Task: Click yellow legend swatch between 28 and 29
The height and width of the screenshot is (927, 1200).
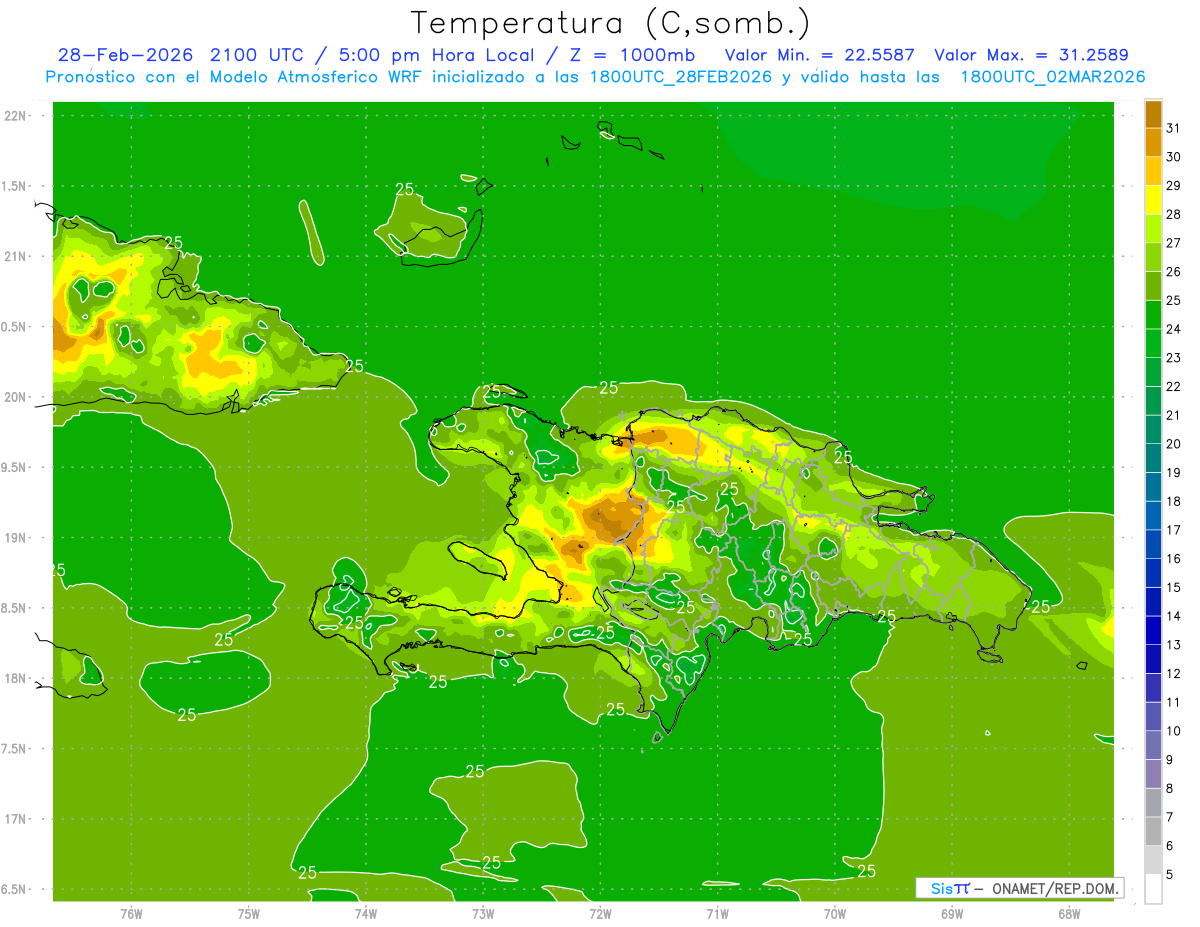Action: [x=1153, y=200]
